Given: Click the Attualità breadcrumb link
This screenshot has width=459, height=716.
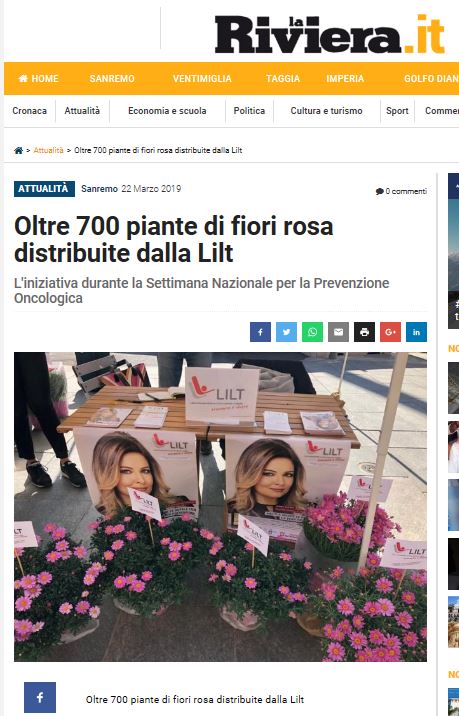Looking at the screenshot, I should click(48, 150).
